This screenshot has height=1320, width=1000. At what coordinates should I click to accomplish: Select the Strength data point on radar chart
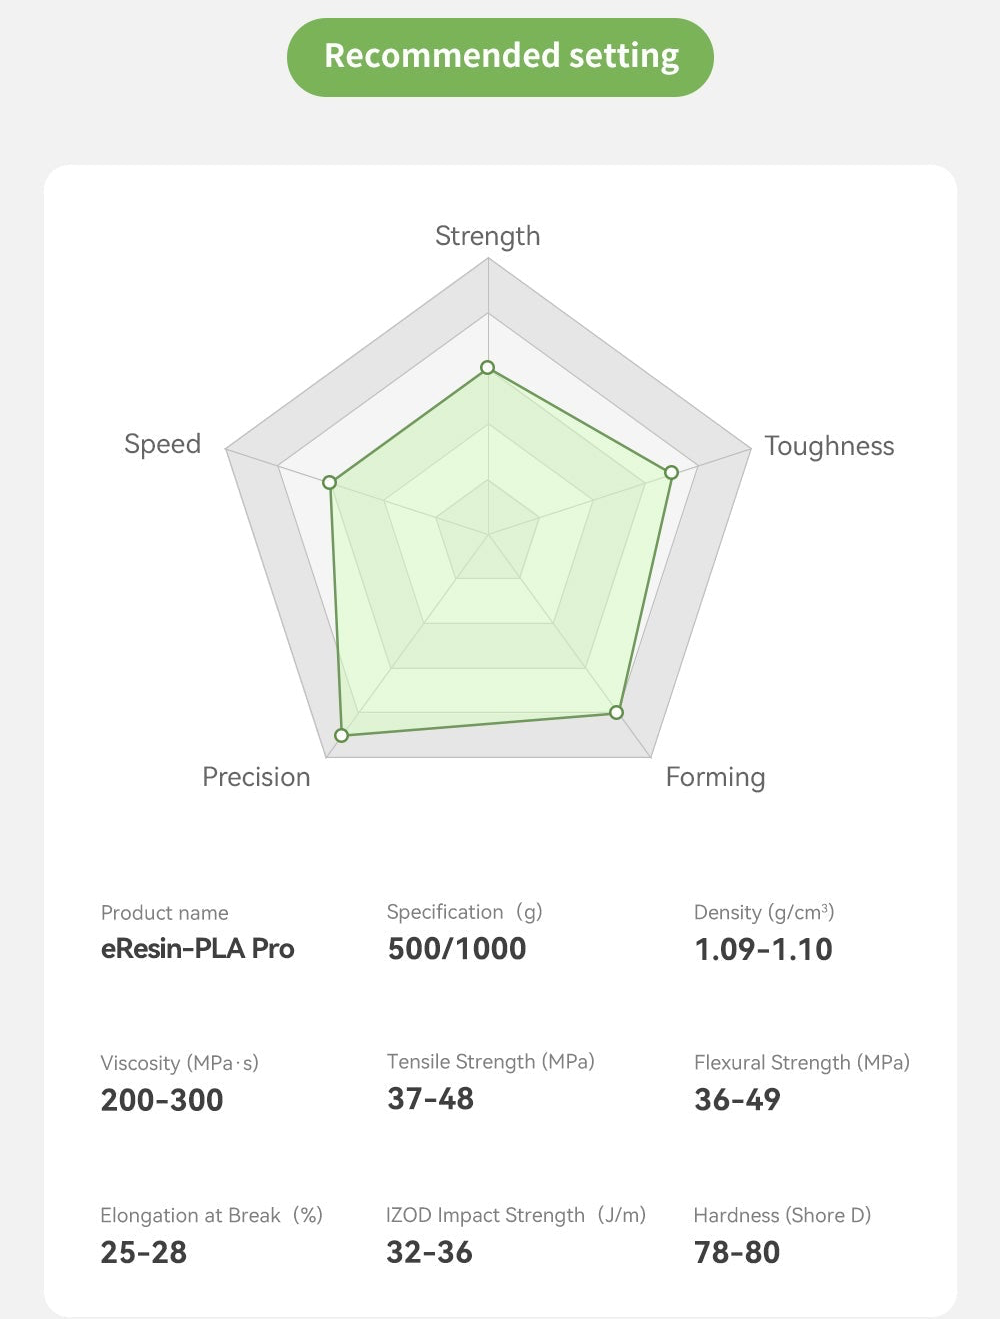(488, 368)
